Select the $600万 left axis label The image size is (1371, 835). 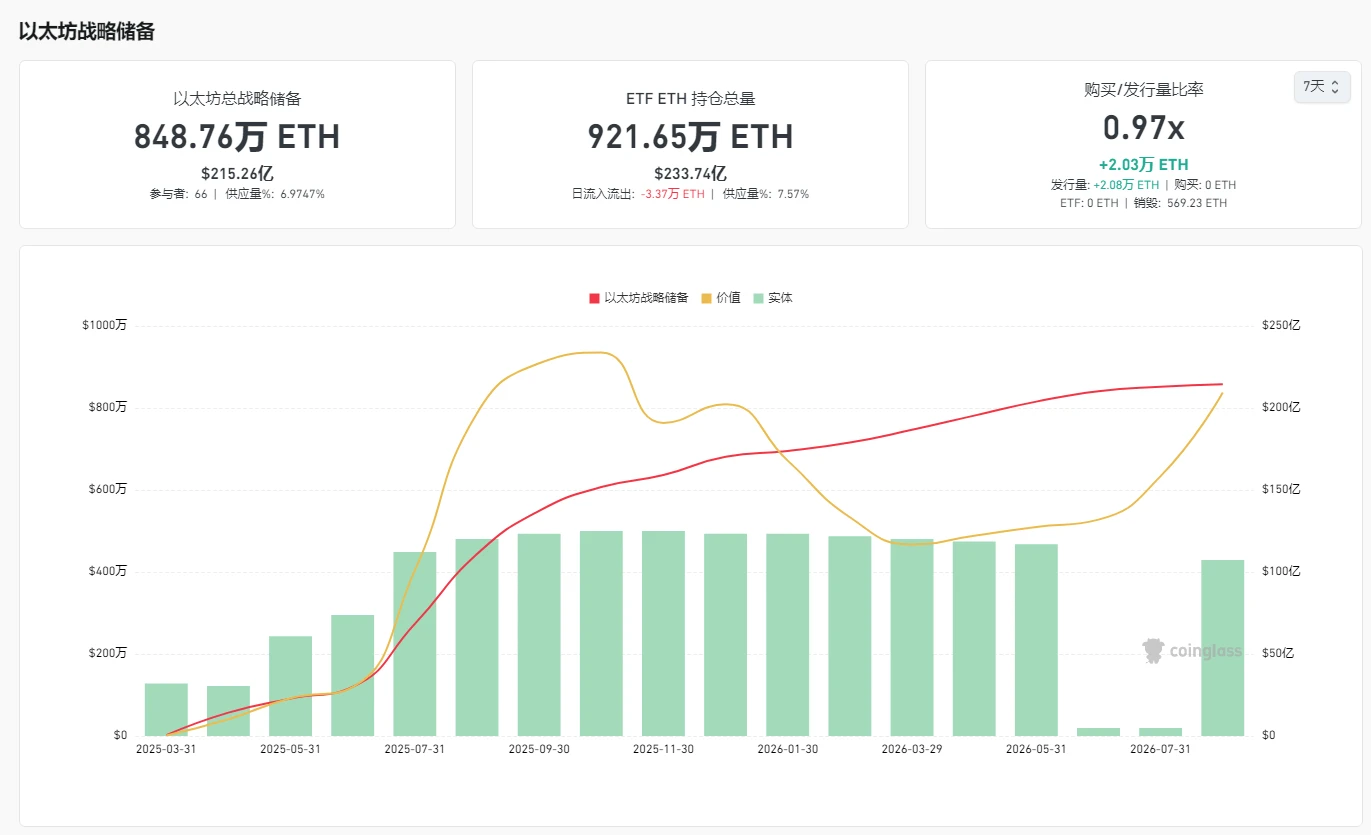pyautogui.click(x=107, y=489)
